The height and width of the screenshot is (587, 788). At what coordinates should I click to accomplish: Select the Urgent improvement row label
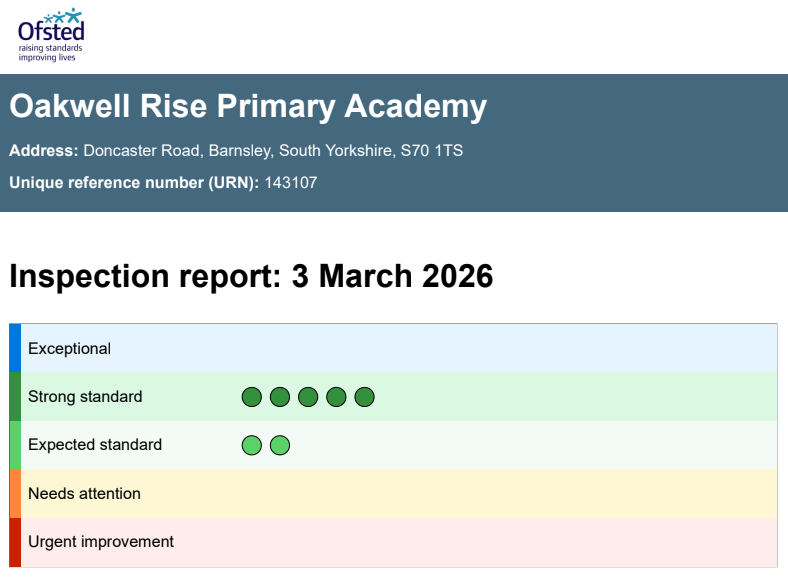[101, 542]
